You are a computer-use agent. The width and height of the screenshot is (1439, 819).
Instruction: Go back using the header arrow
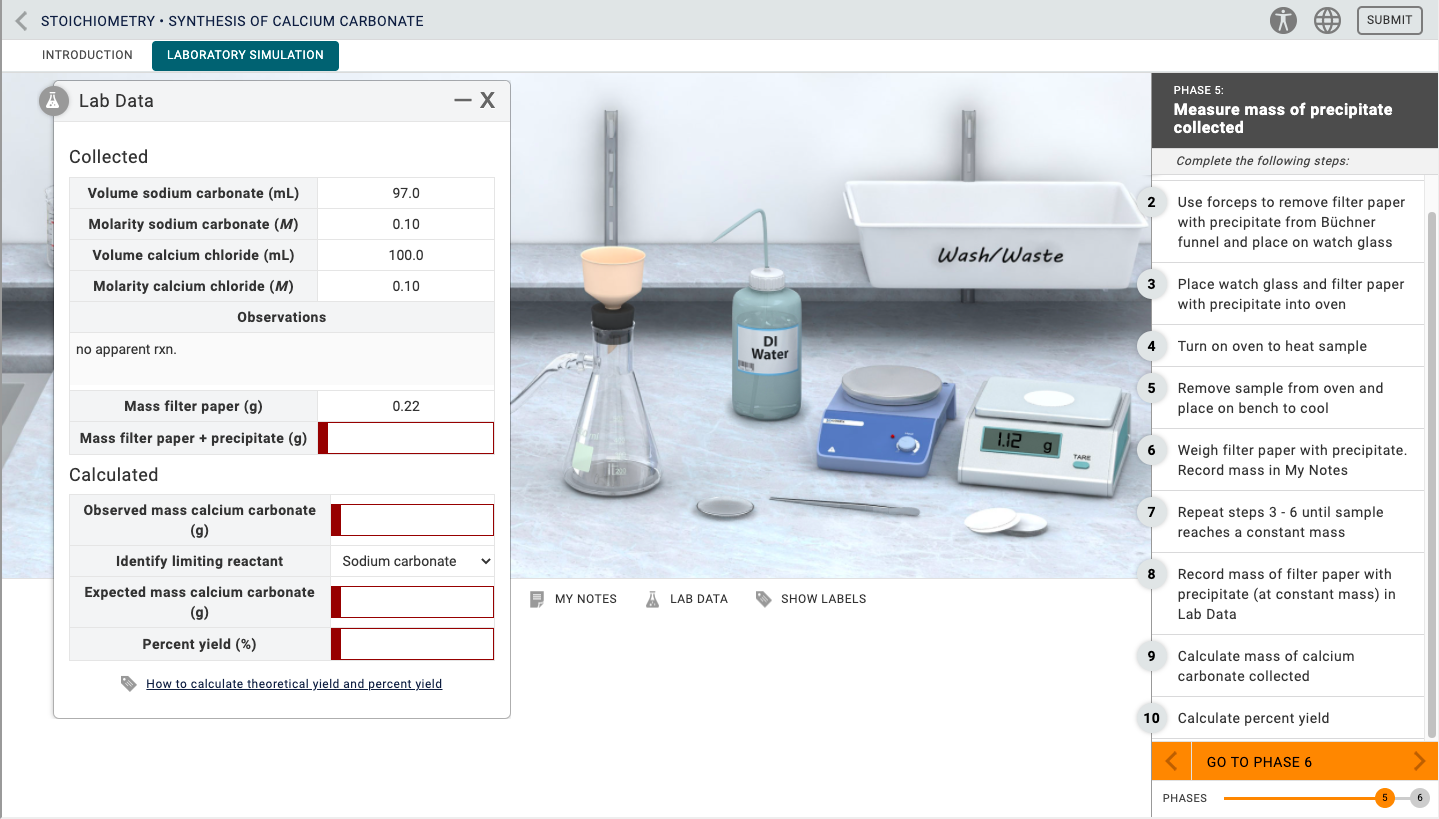(x=21, y=20)
